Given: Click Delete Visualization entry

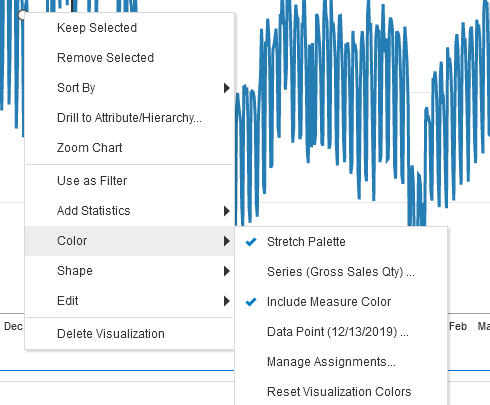Looking at the screenshot, I should click(130, 334).
